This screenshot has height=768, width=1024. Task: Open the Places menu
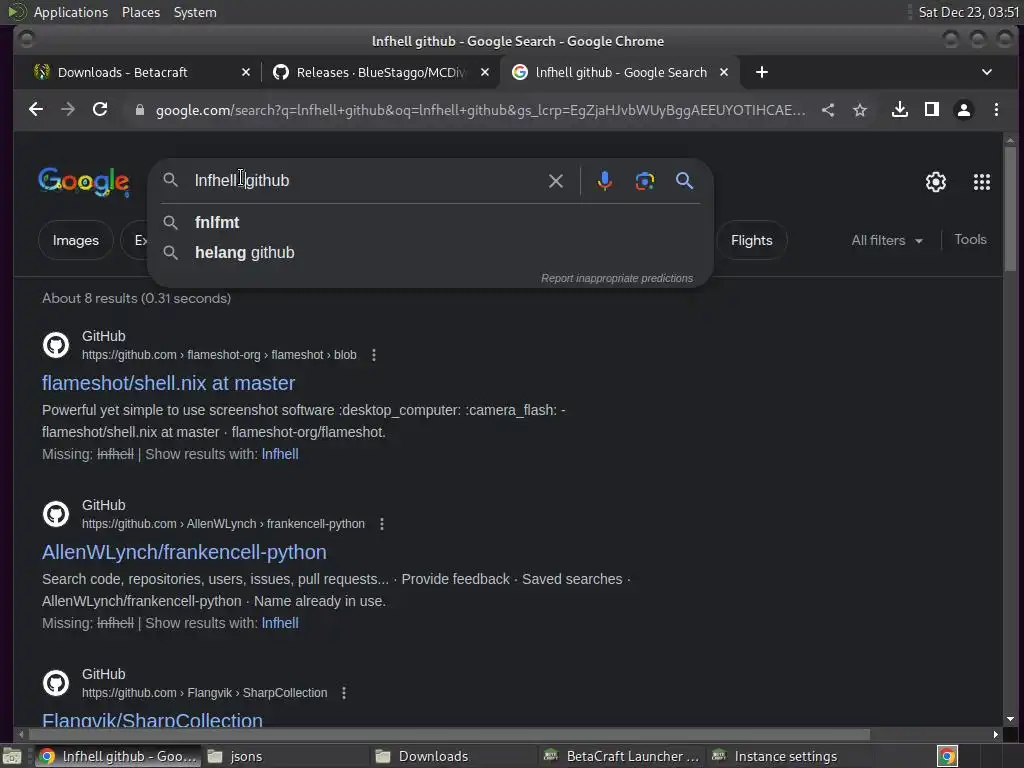[x=140, y=12]
